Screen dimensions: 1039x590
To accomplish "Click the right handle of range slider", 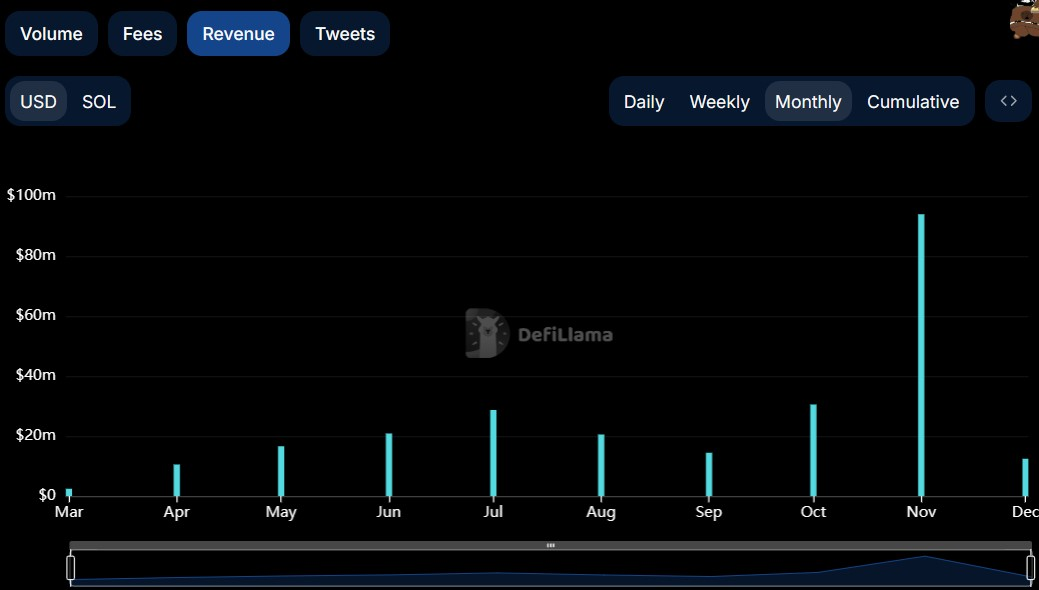I will (x=1030, y=568).
